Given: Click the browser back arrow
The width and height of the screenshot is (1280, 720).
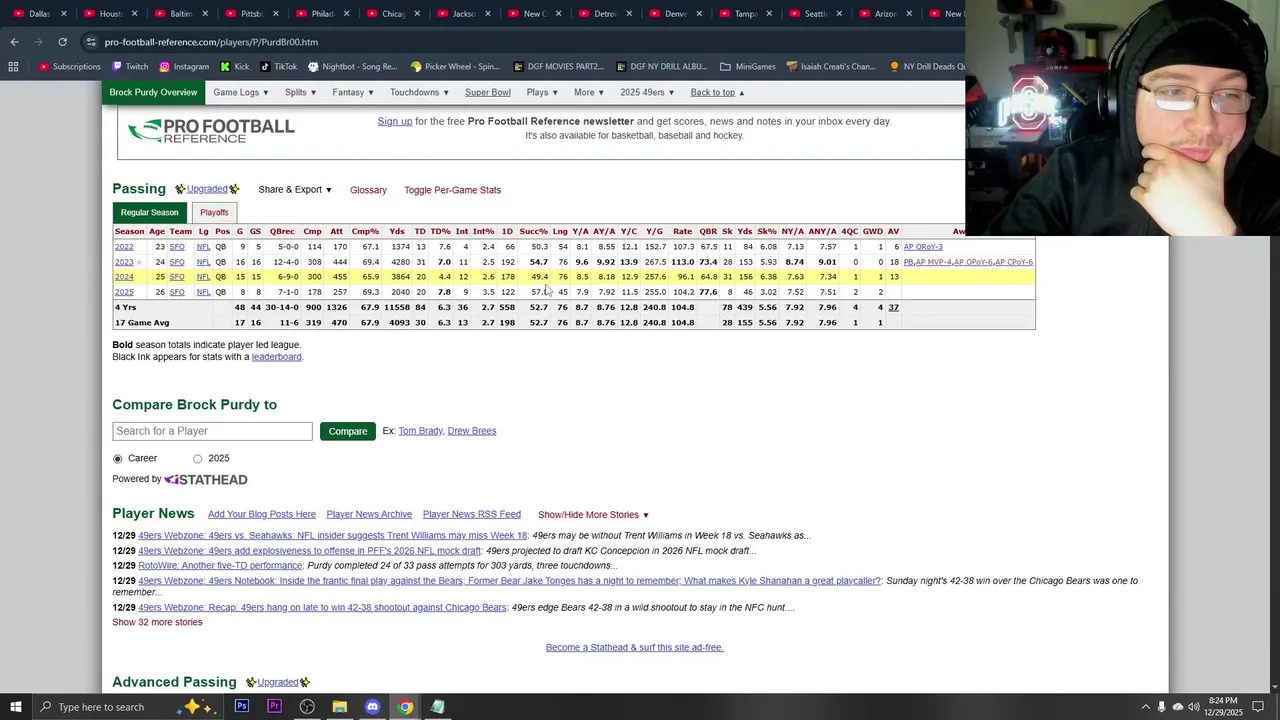Looking at the screenshot, I should [14, 42].
